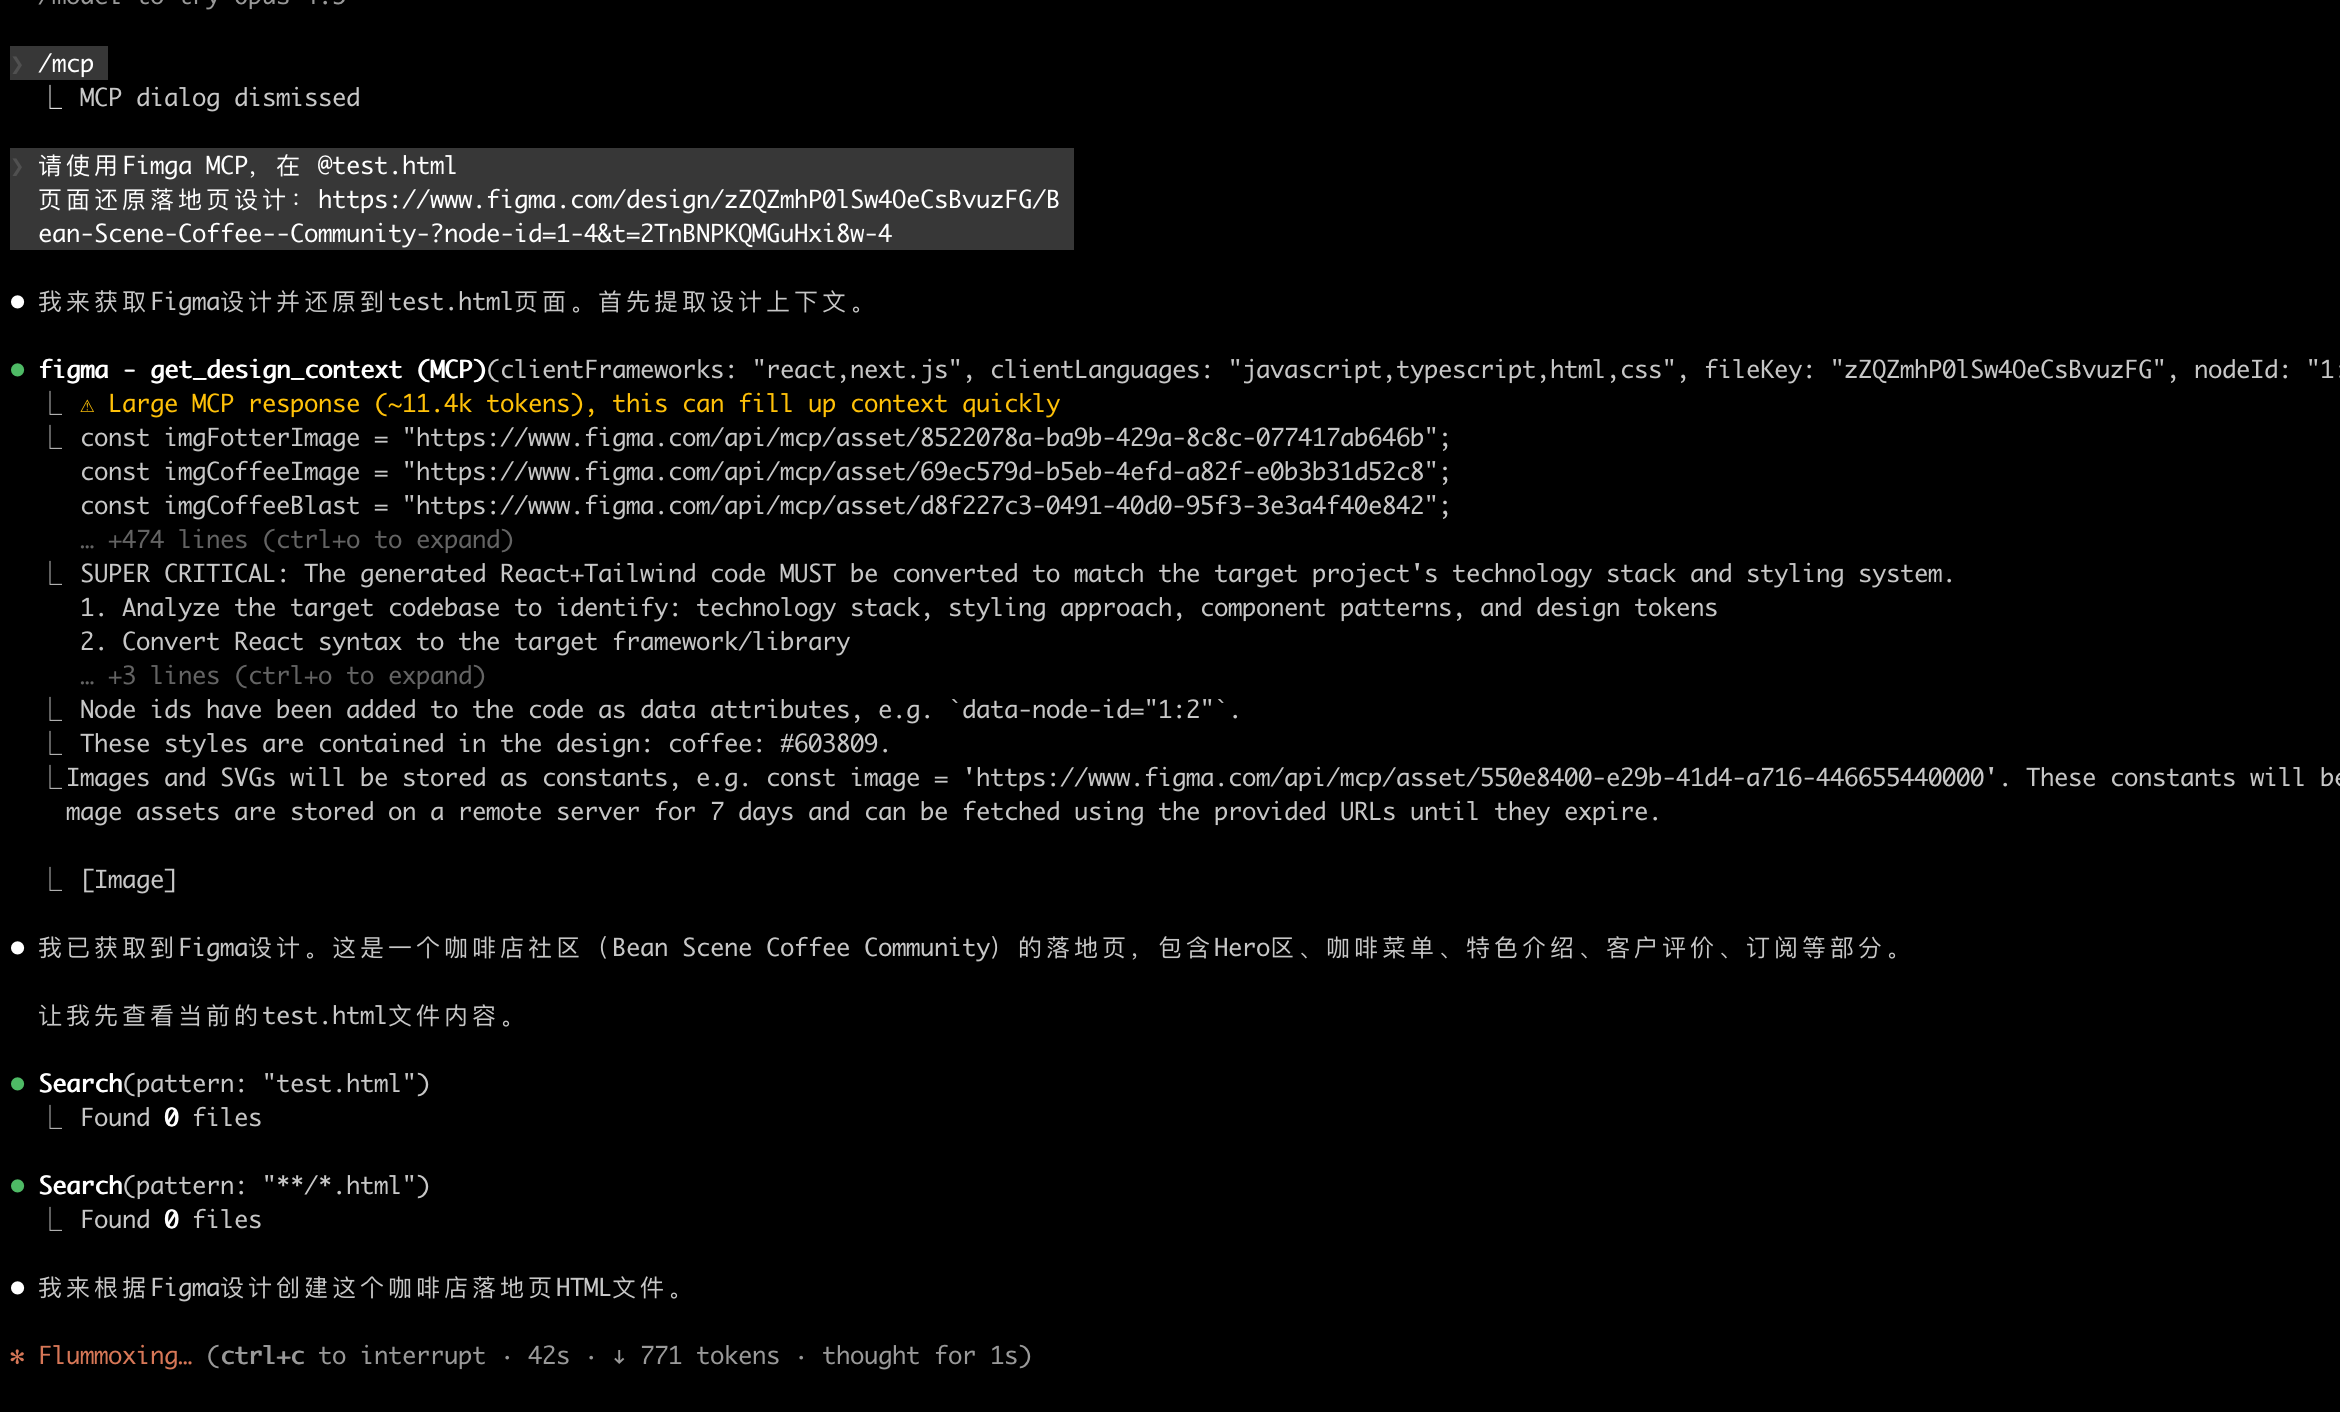Click the orange spinner asterisk beside Flummoxing
The image size is (2340, 1412).
coord(17,1356)
